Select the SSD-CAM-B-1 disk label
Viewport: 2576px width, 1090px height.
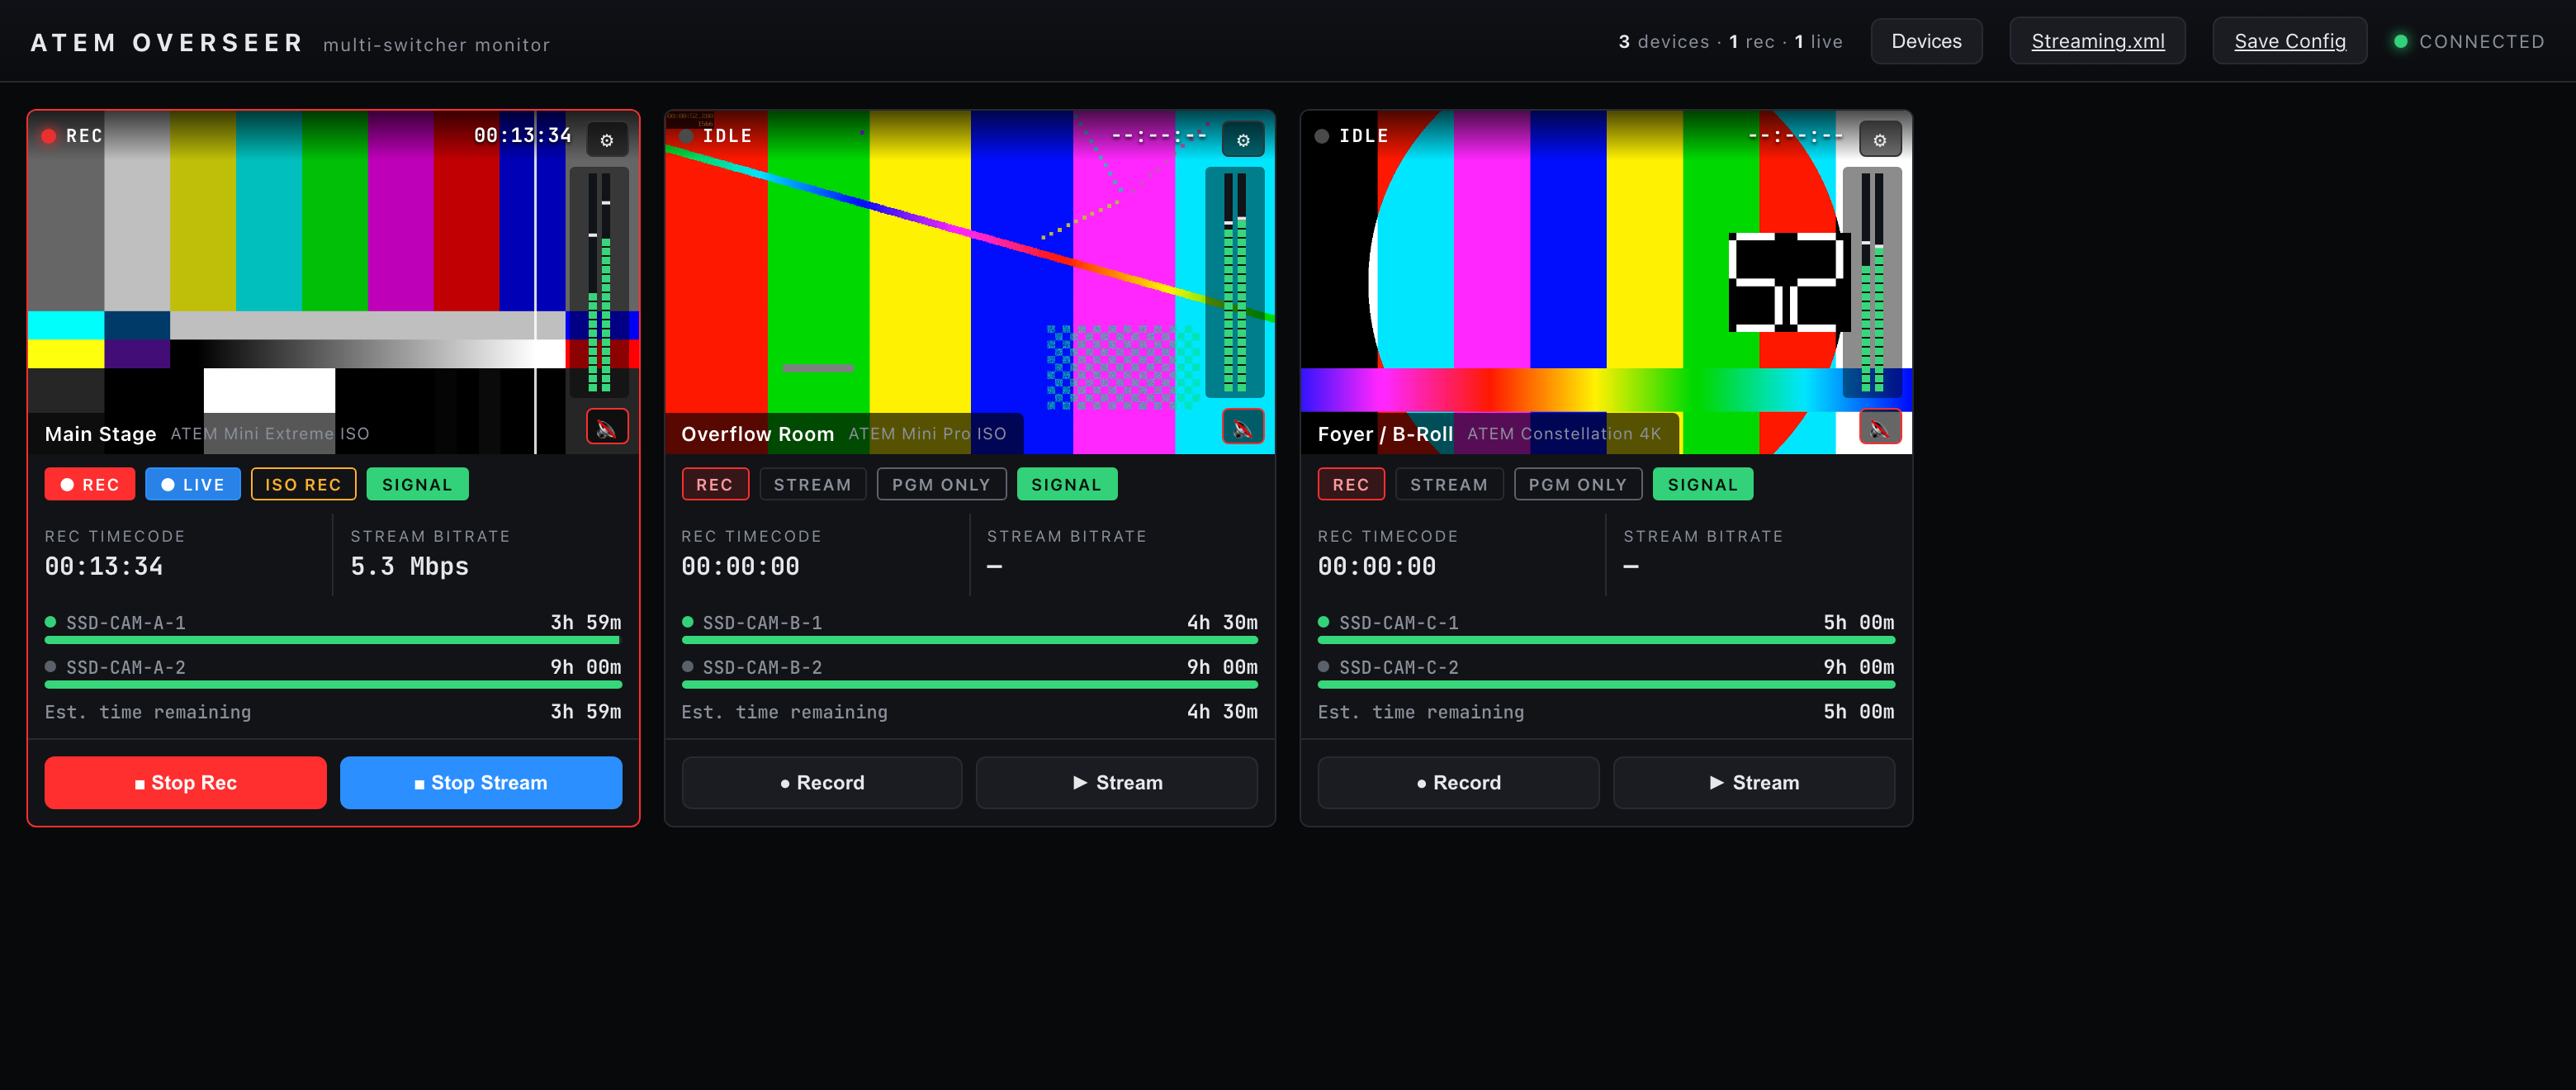pos(762,622)
